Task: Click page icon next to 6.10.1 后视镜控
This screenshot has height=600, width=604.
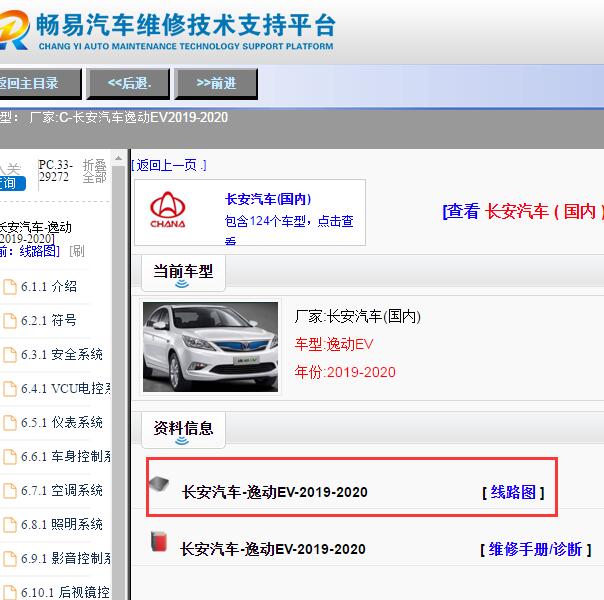Action: point(10,592)
